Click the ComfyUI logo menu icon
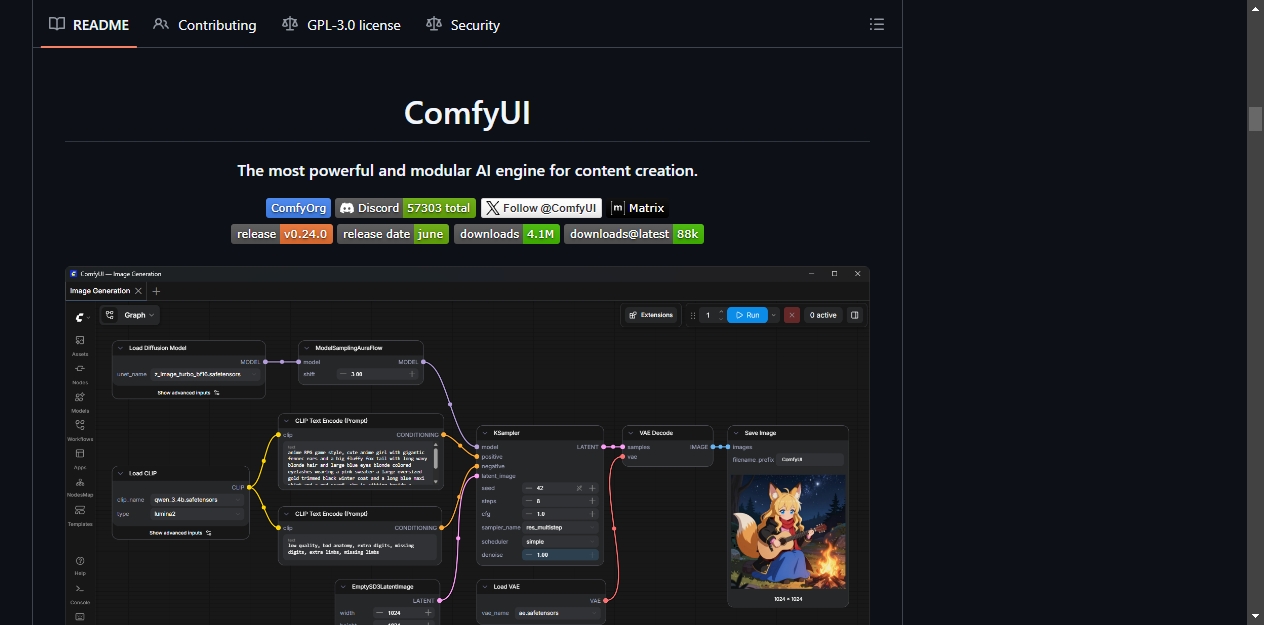 tap(81, 316)
